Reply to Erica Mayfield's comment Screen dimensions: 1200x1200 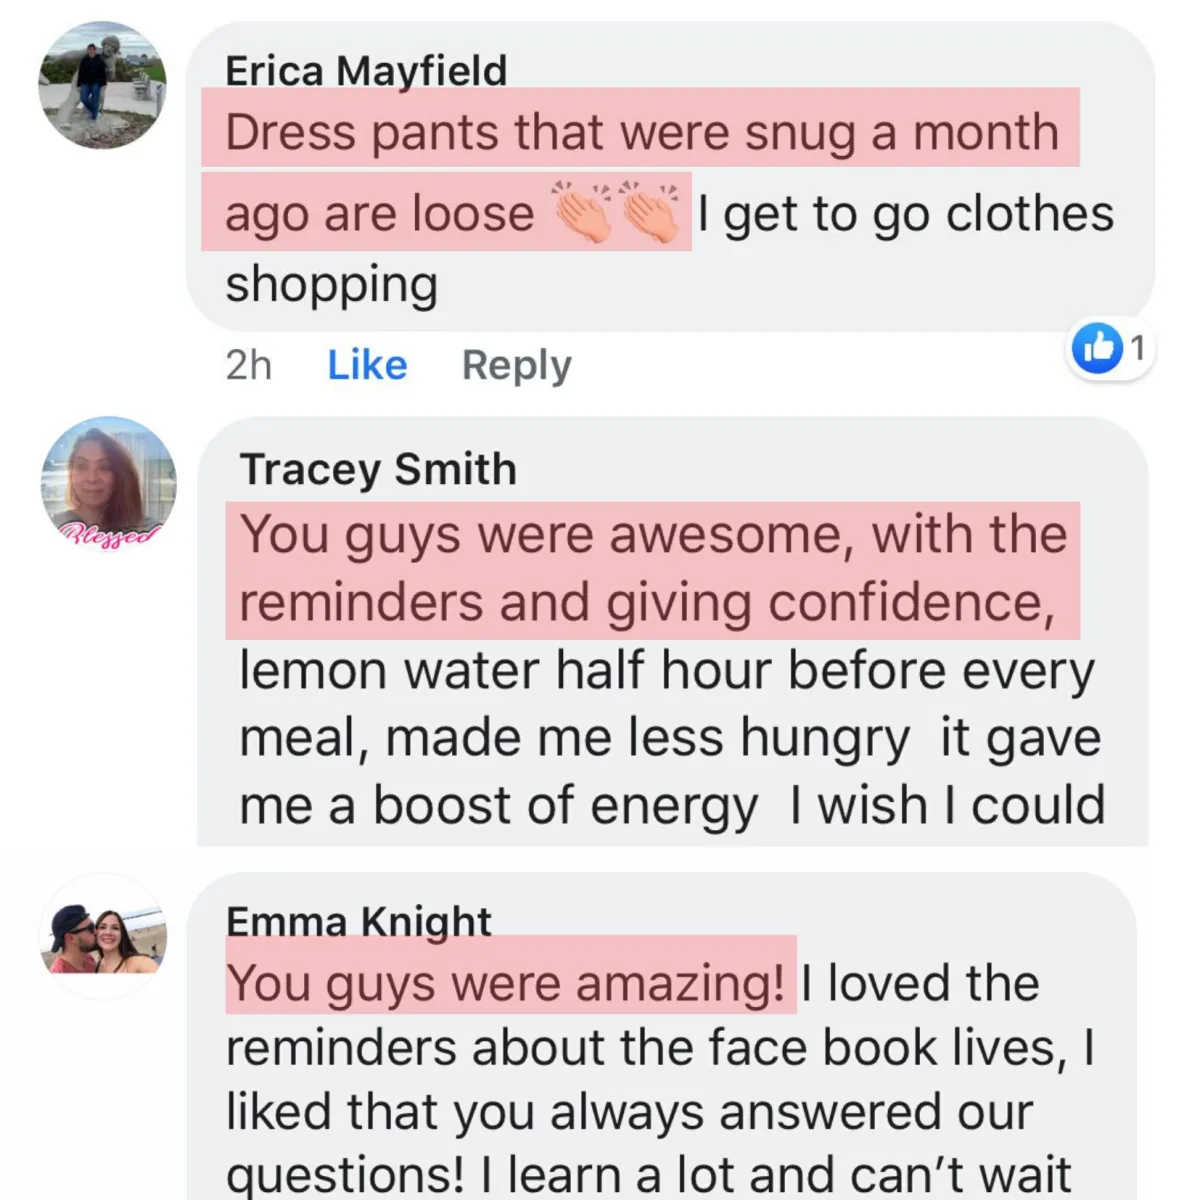coord(516,366)
